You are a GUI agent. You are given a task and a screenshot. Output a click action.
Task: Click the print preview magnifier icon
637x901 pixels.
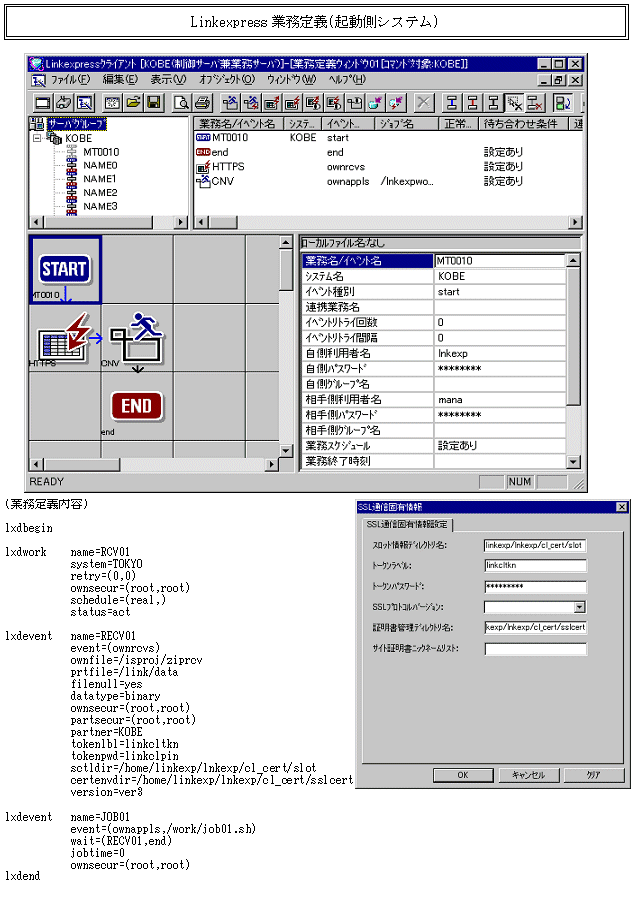182,103
